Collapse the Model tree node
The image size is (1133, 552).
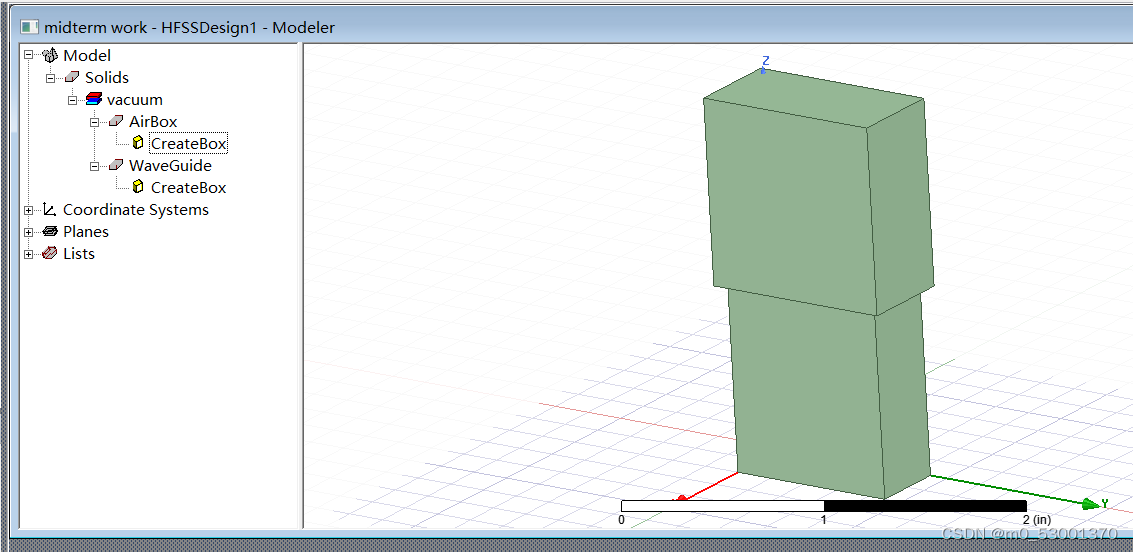29,55
